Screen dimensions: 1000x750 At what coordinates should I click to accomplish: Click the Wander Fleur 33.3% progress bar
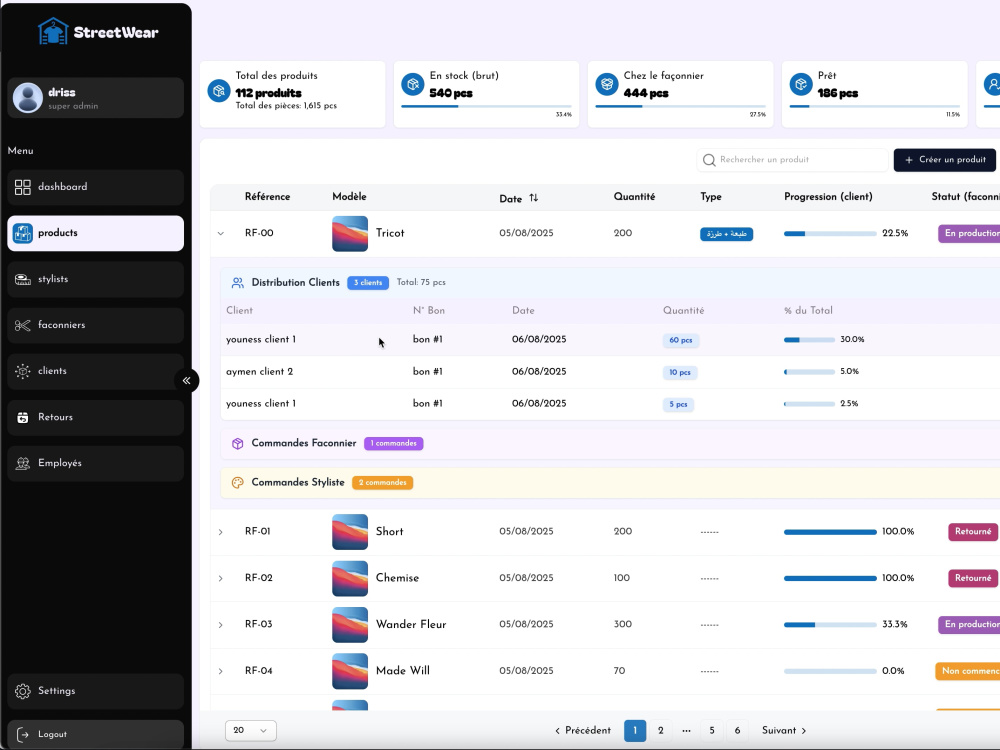(x=830, y=625)
